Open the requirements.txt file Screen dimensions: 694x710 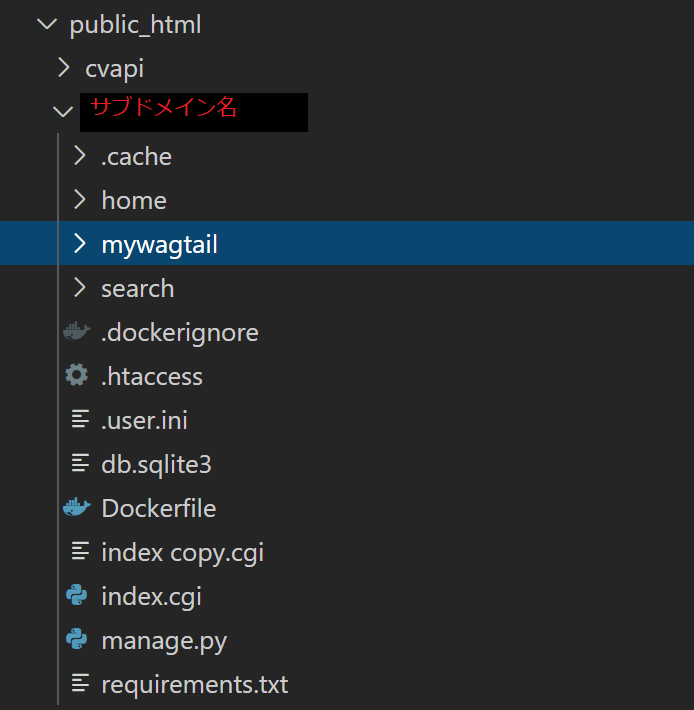pos(194,684)
